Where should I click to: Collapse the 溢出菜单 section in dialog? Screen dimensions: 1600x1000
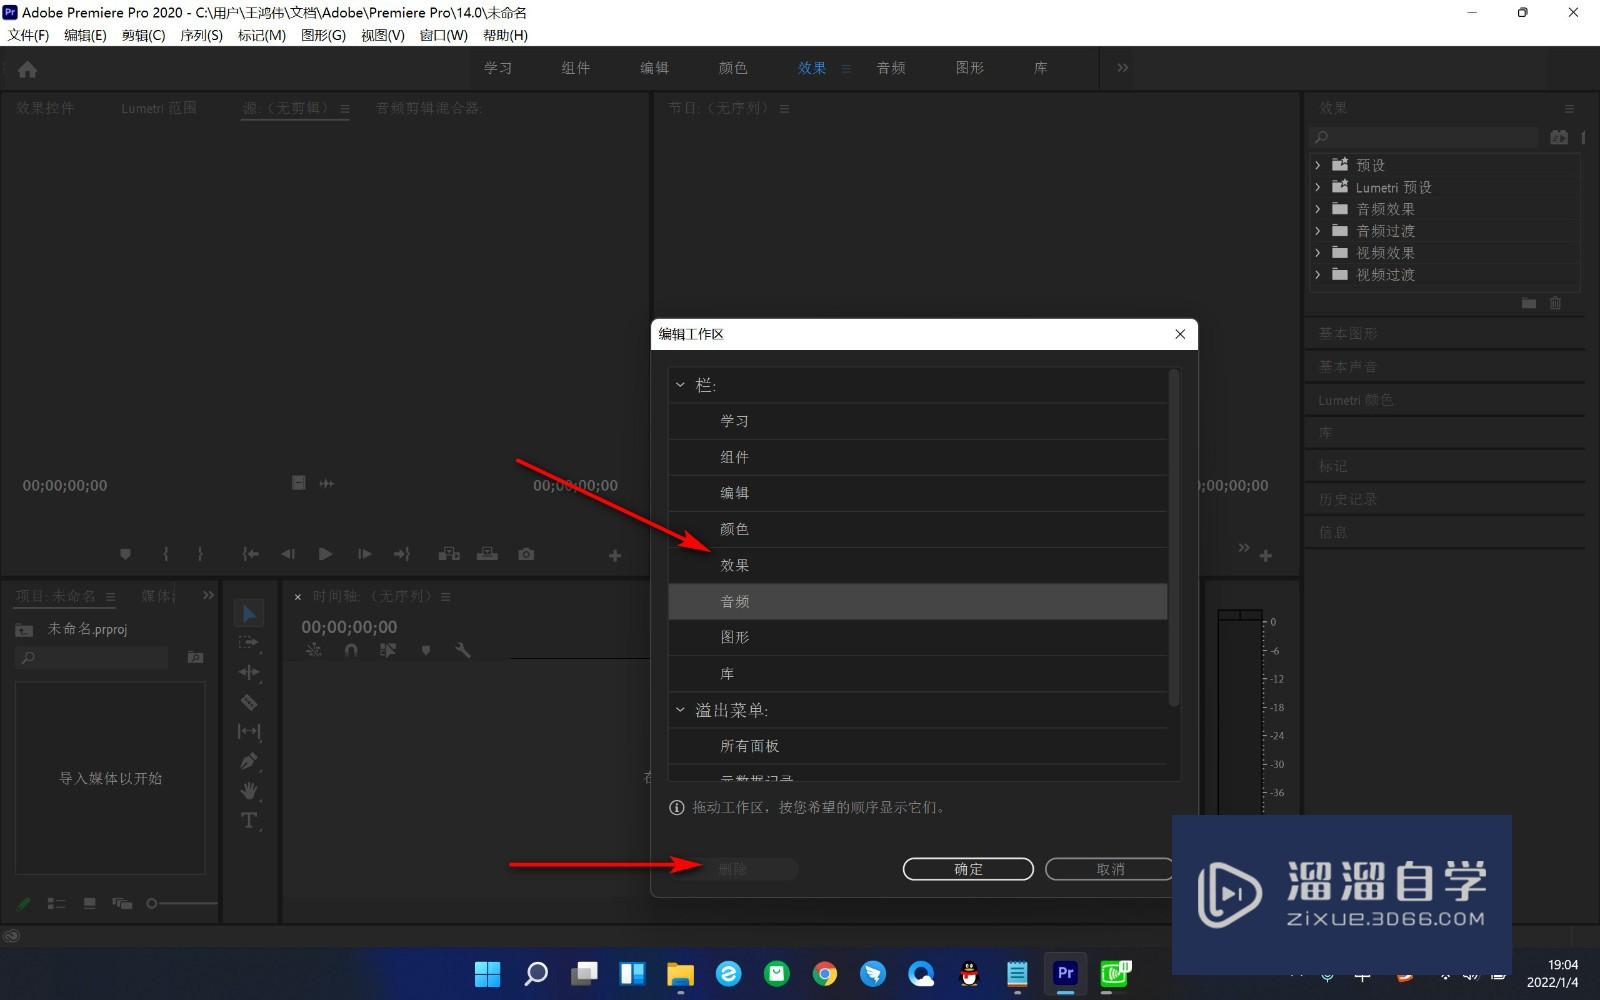click(x=680, y=710)
